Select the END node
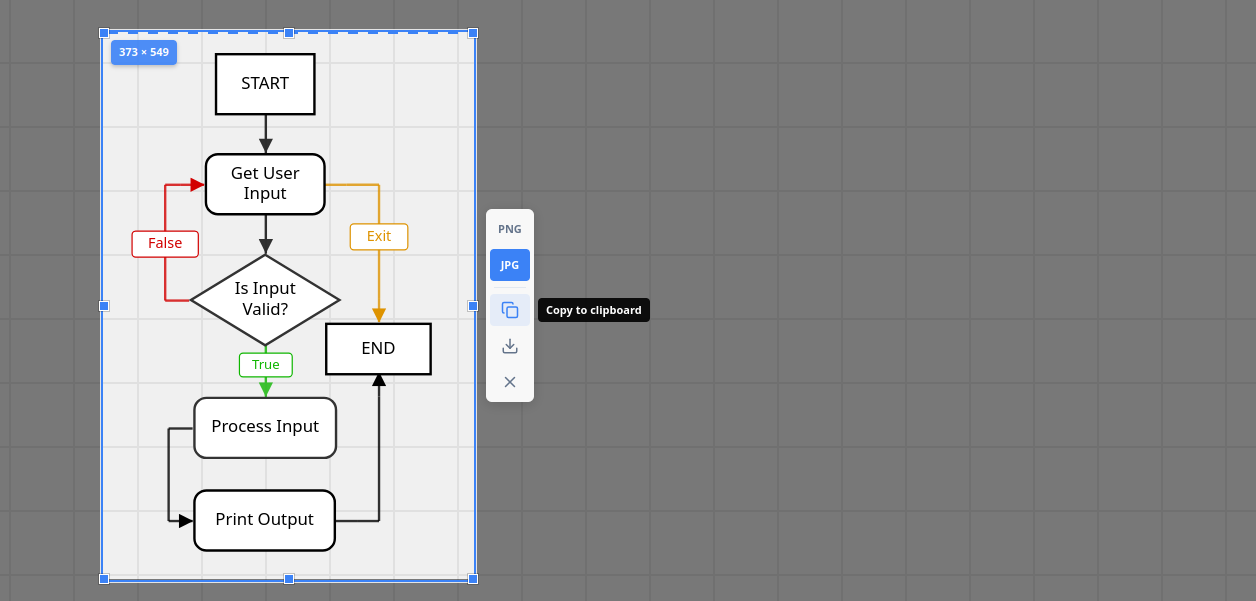Screen dimensions: 1256x601 click(x=378, y=348)
